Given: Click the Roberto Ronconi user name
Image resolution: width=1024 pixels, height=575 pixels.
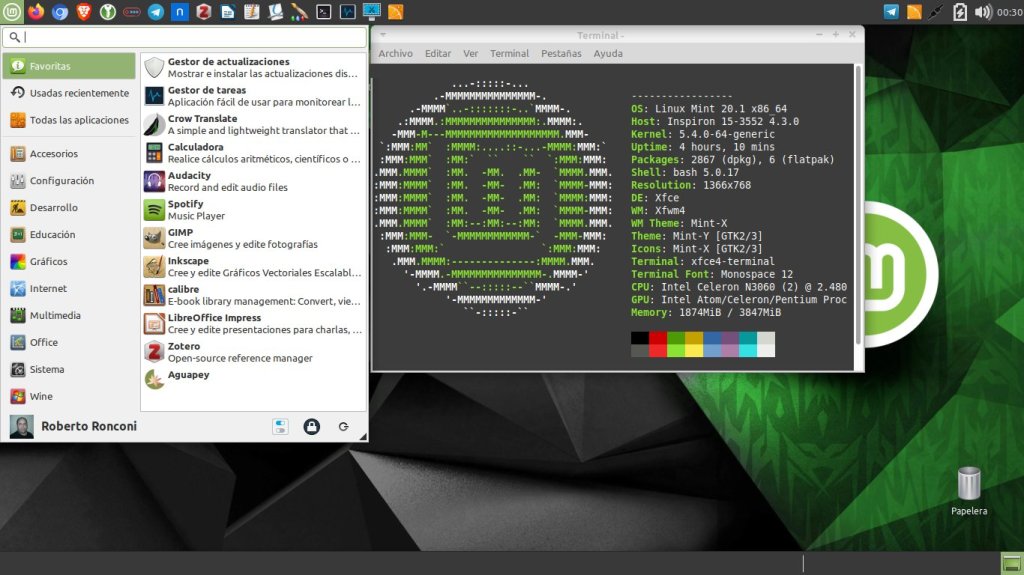Looking at the screenshot, I should pyautogui.click(x=88, y=427).
